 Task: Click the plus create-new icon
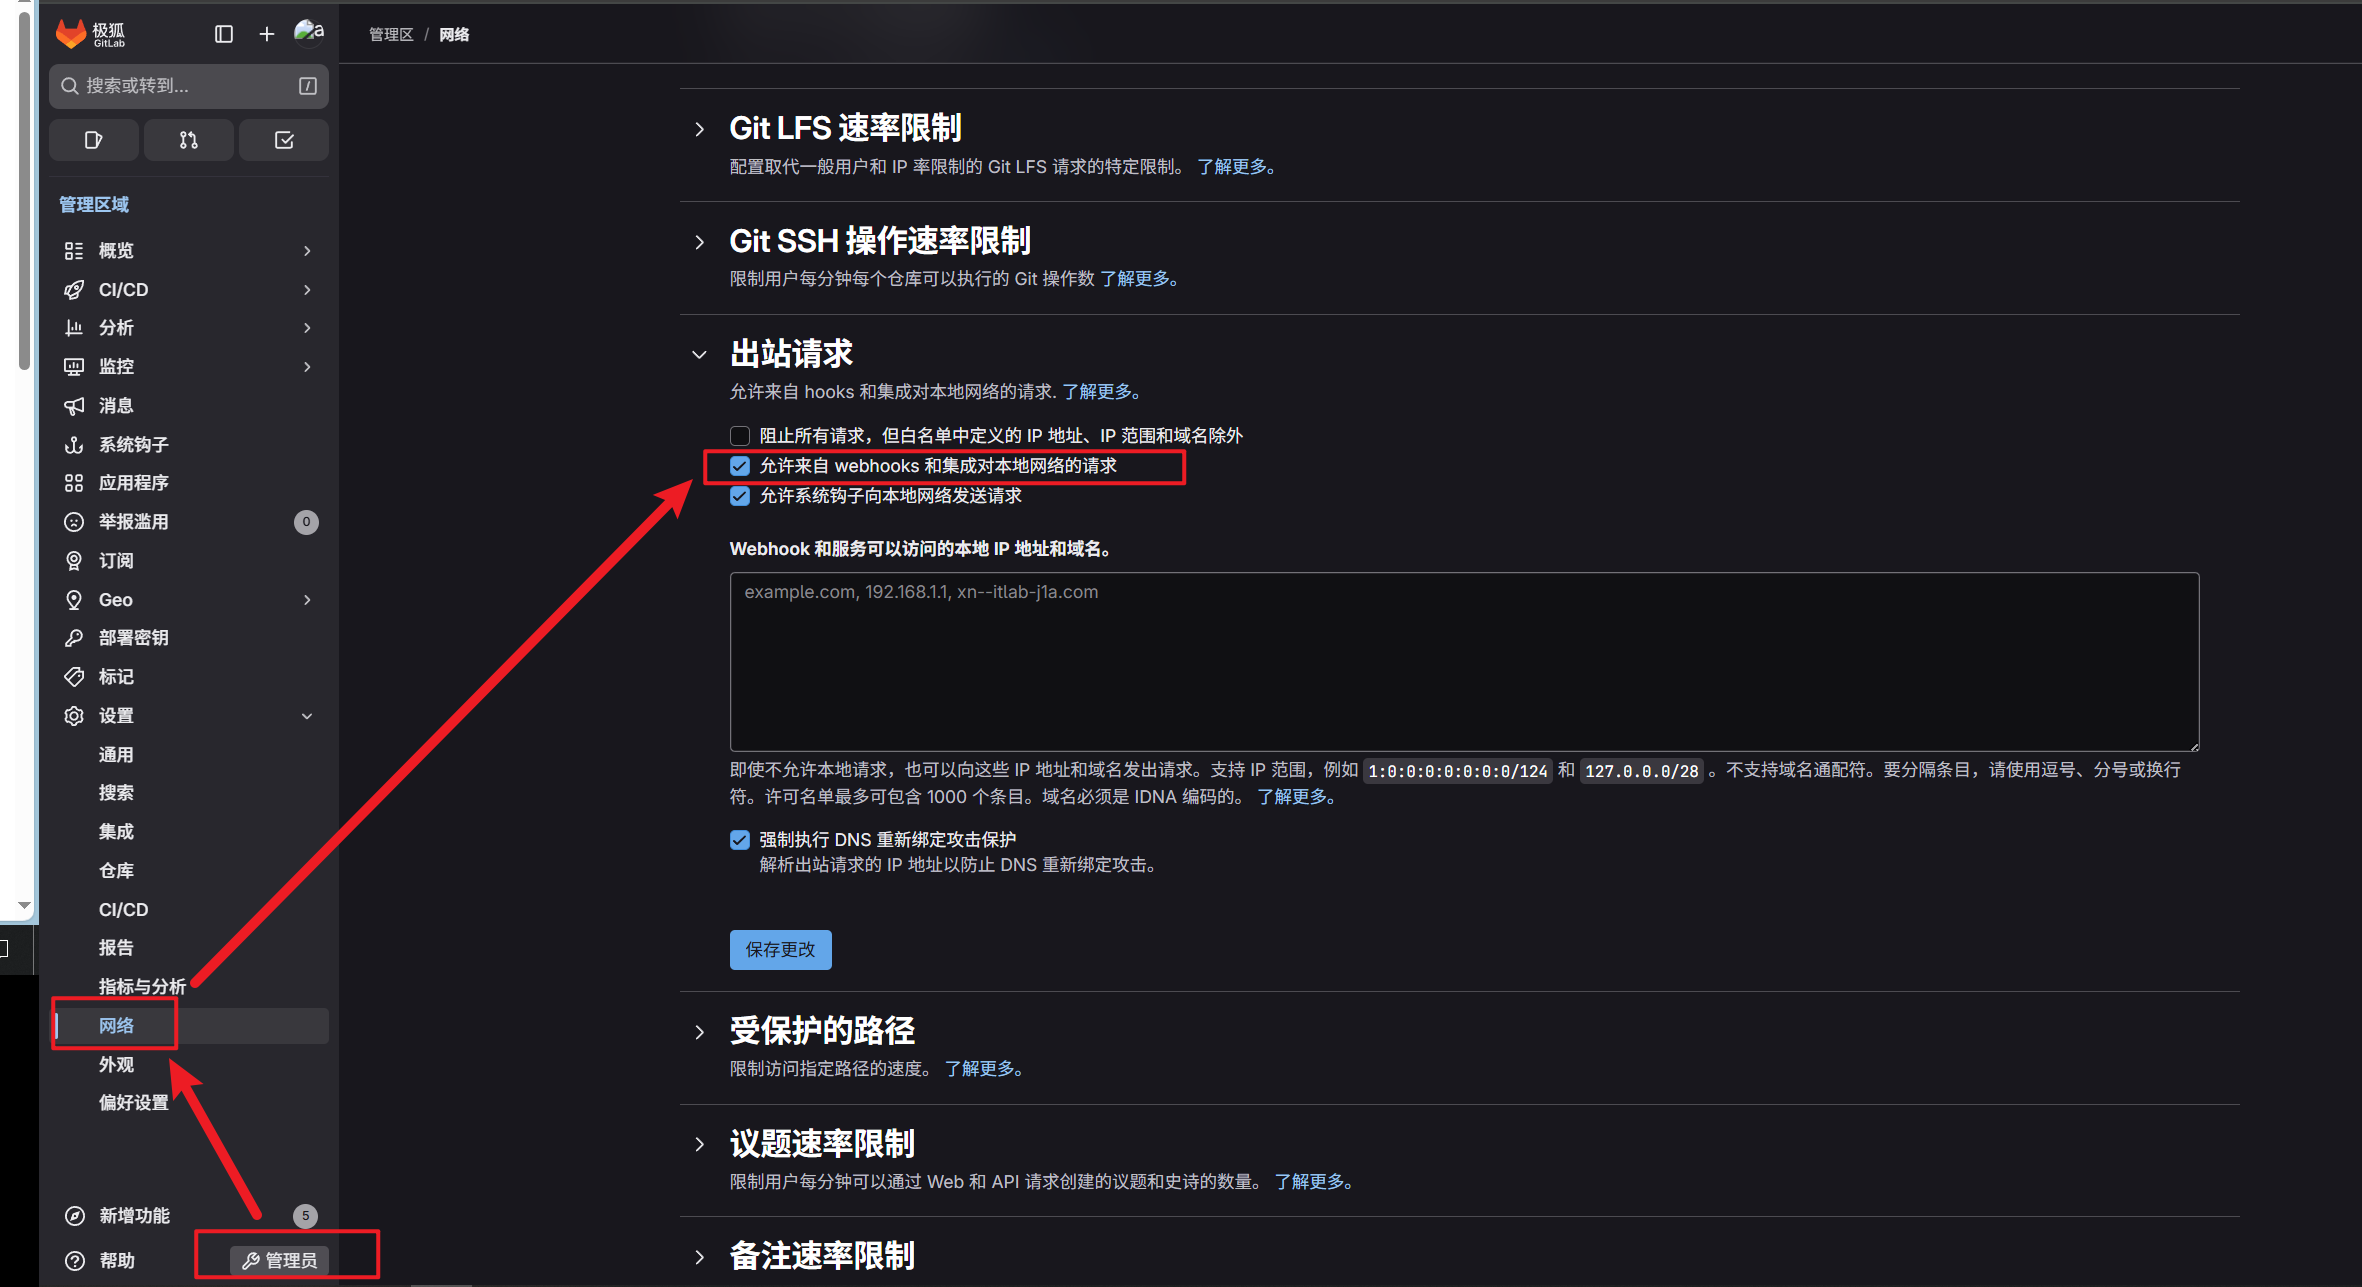pyautogui.click(x=267, y=34)
